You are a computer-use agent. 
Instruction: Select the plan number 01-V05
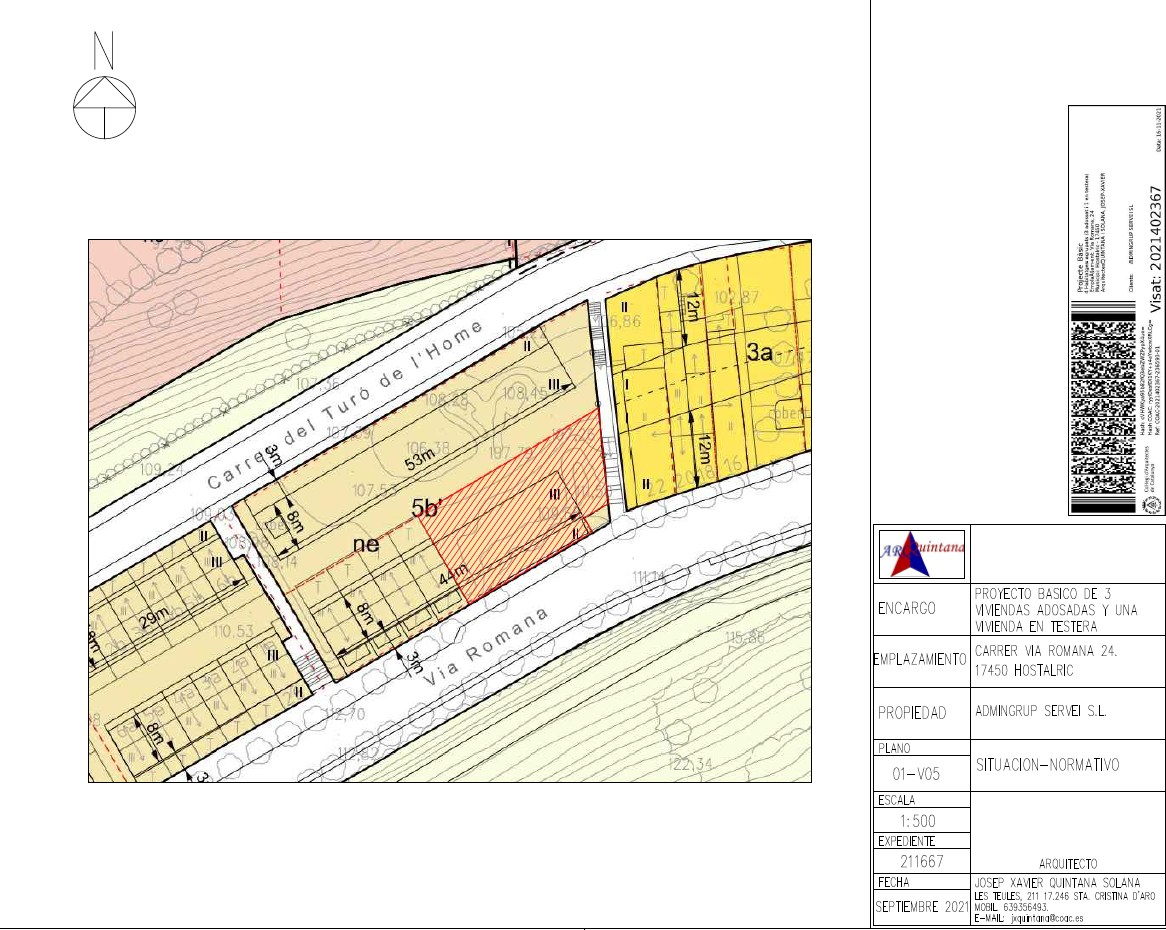coord(921,773)
